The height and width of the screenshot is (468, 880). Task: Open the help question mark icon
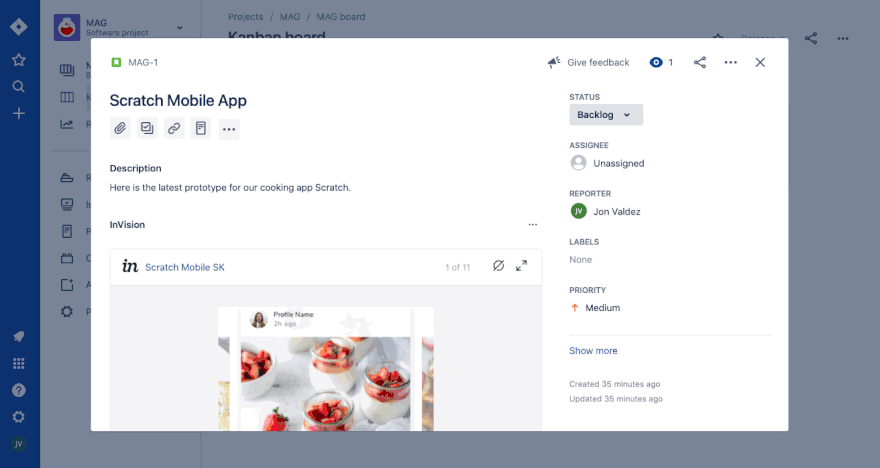pos(19,390)
